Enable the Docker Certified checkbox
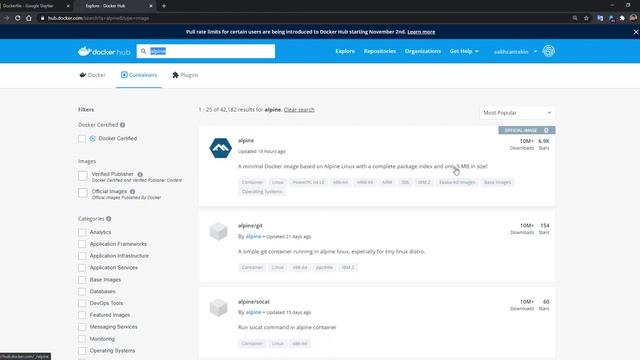The height and width of the screenshot is (360, 640). pos(82,139)
